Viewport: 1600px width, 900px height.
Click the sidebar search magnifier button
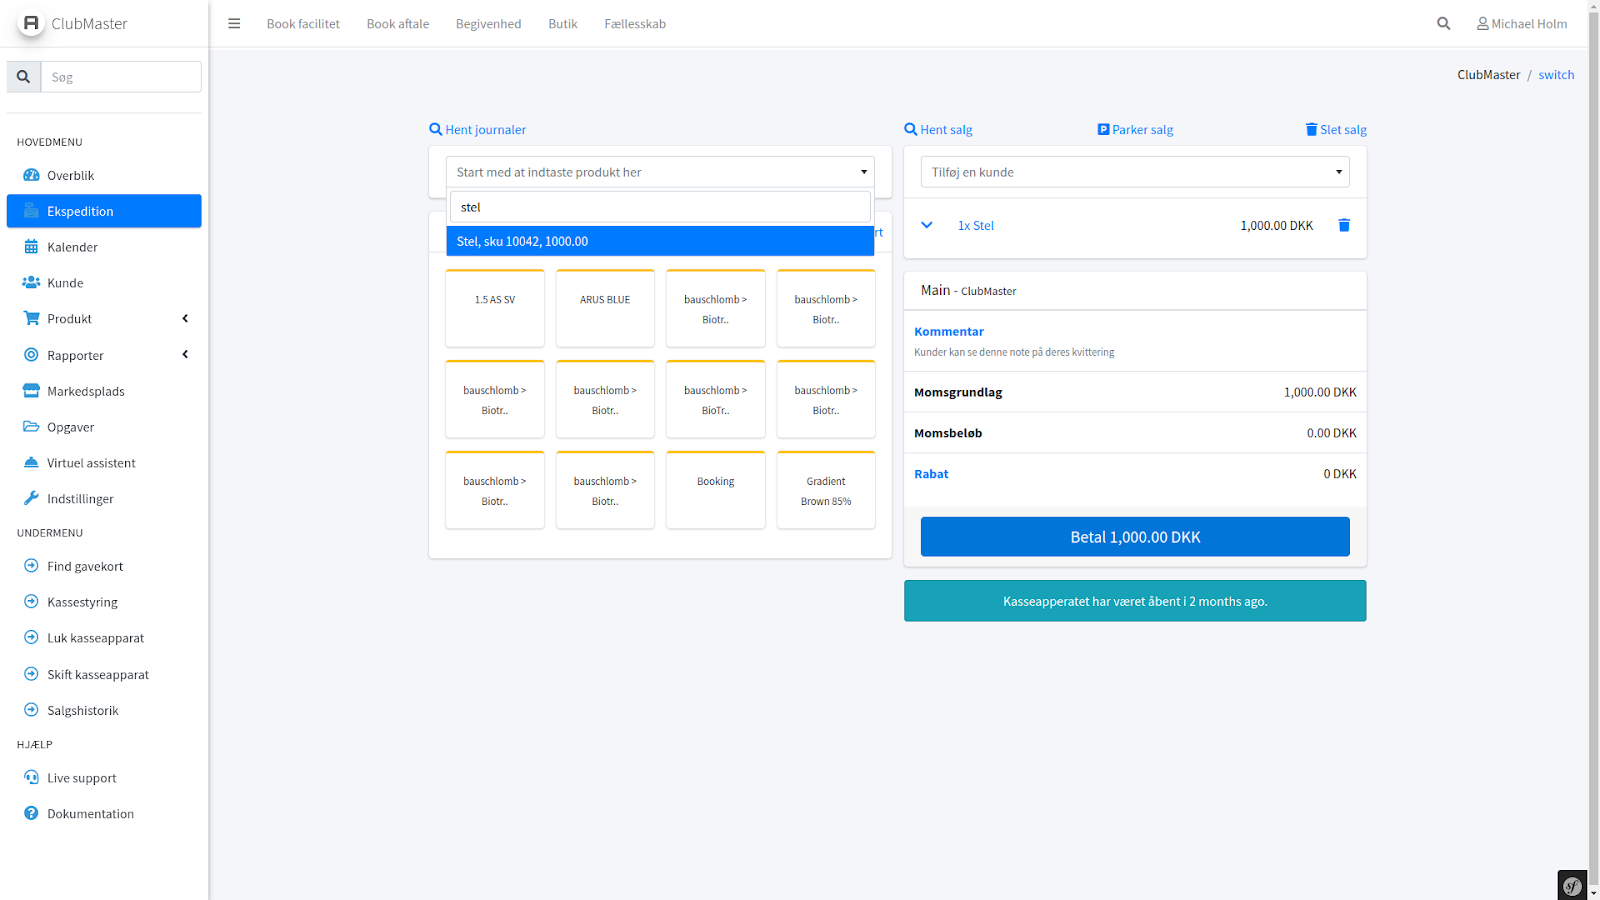[24, 77]
